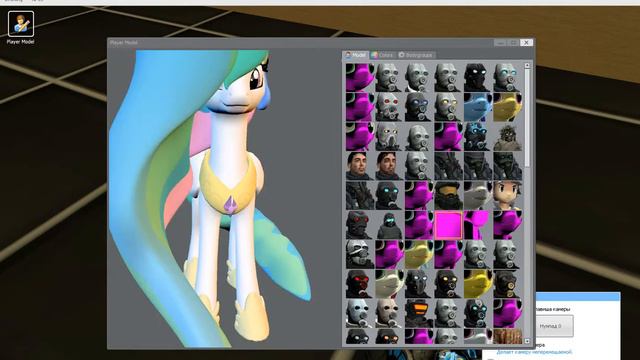
Task: Select brown gas mask with gold filters
Action: click(x=507, y=283)
